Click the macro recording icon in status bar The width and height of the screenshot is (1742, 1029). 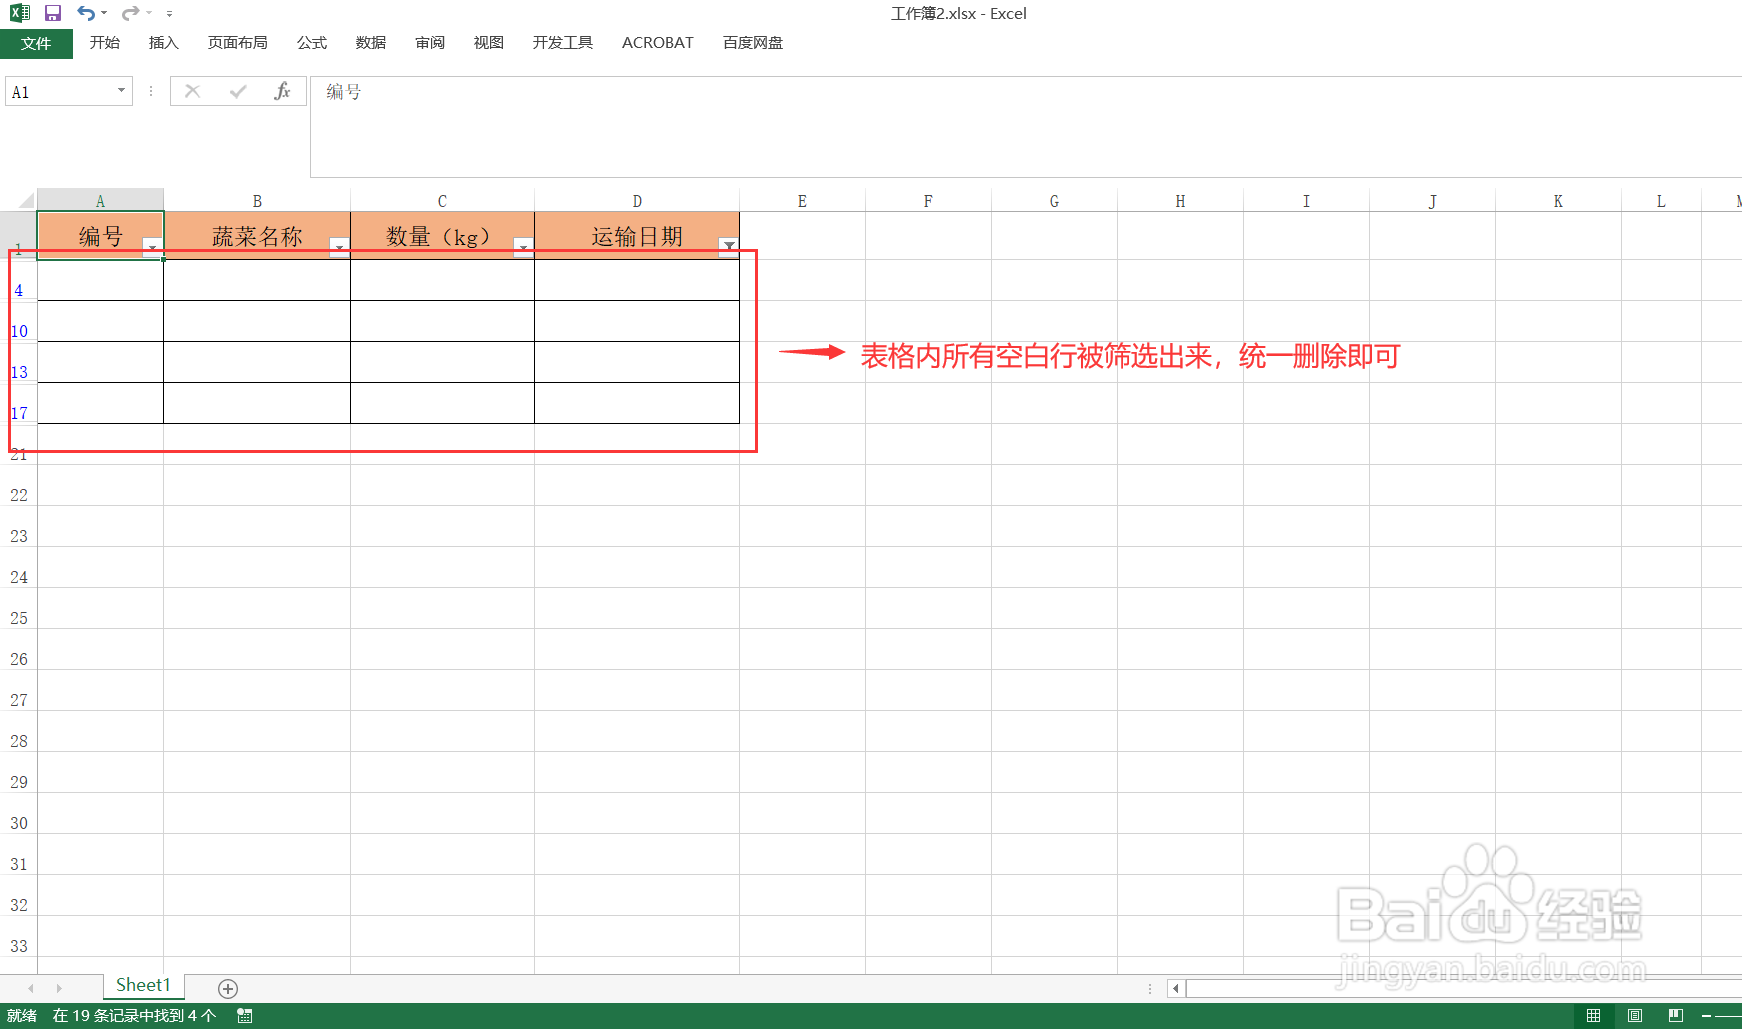(x=244, y=1016)
